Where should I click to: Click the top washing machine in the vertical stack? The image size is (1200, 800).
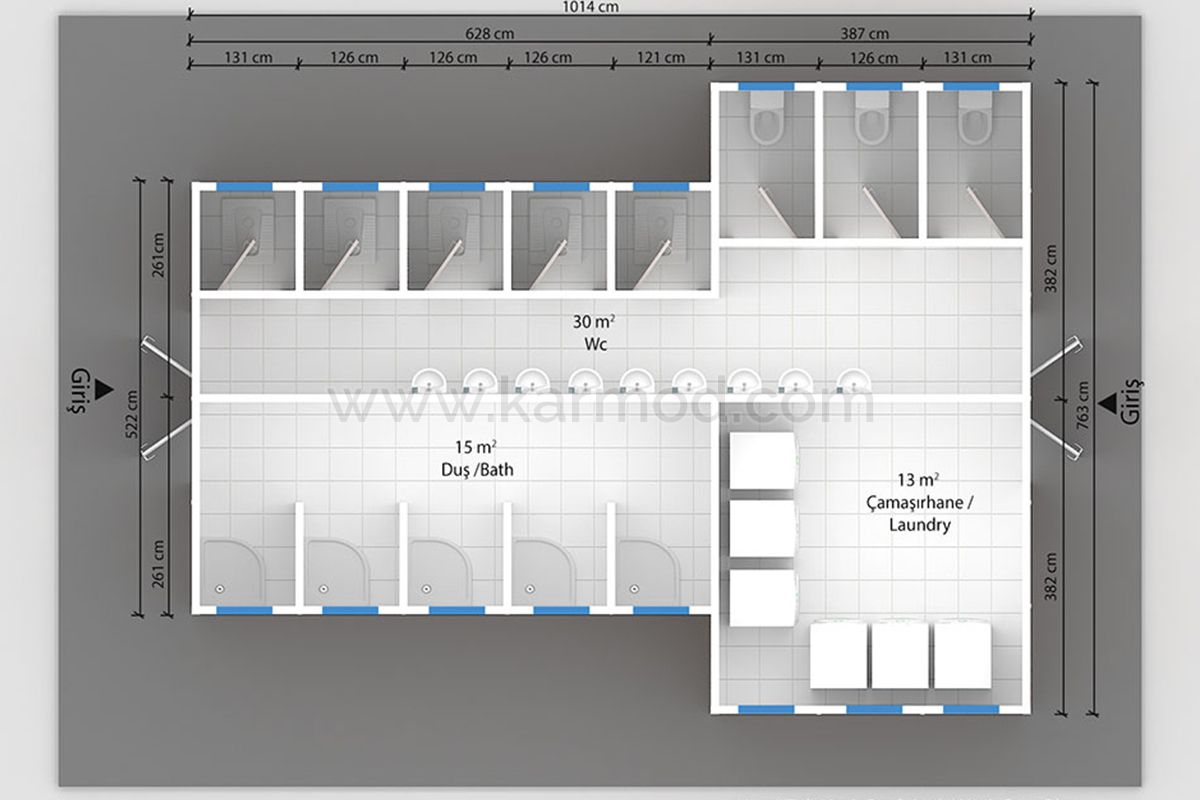(762, 461)
